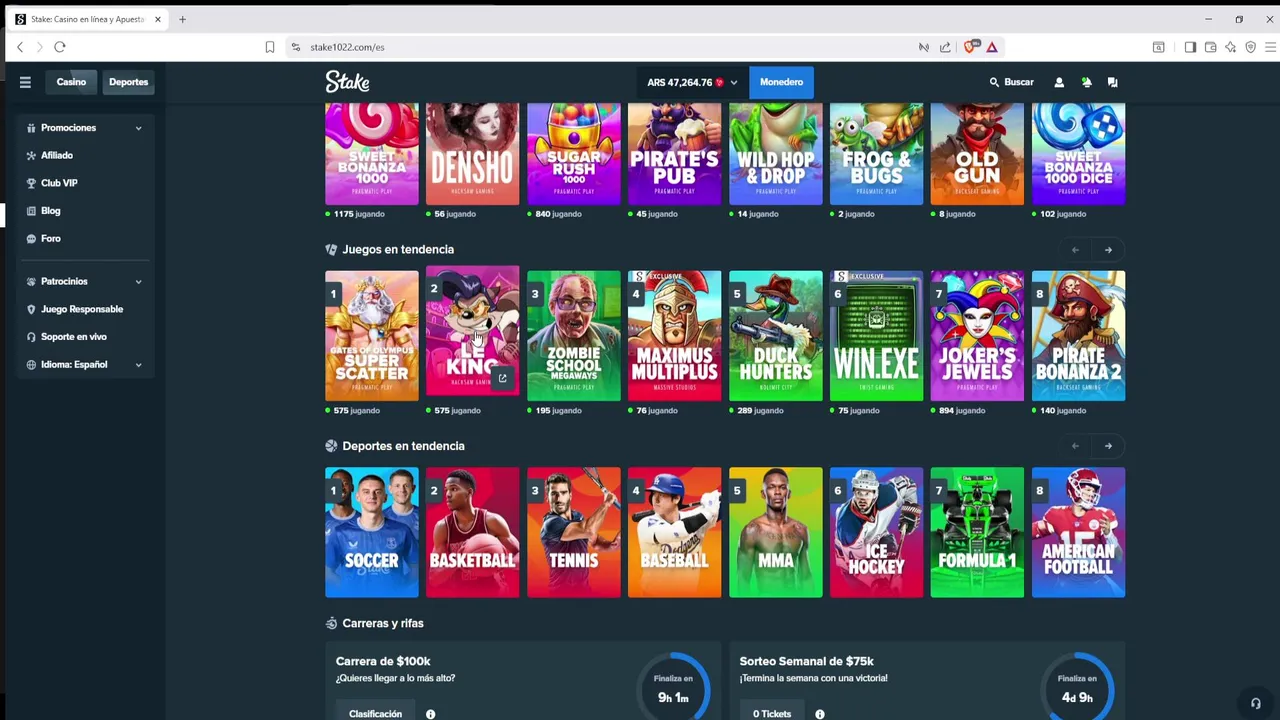
Task: Click the Stake logo
Action: coord(347,82)
